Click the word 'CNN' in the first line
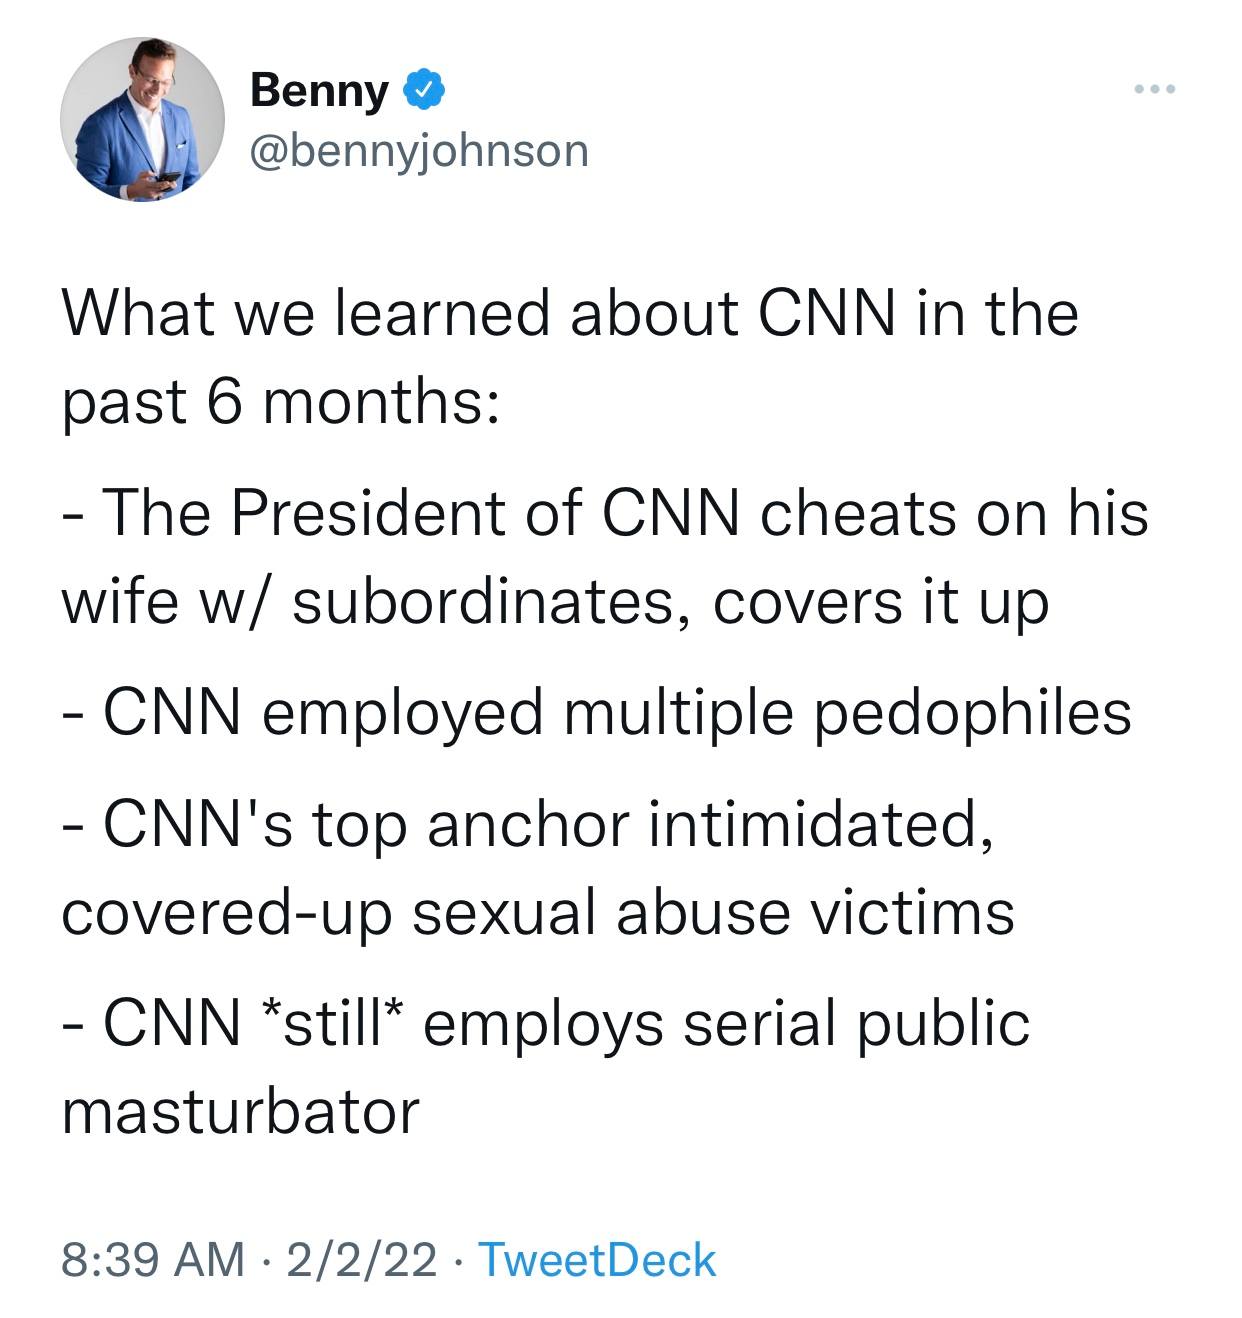 click(x=826, y=313)
